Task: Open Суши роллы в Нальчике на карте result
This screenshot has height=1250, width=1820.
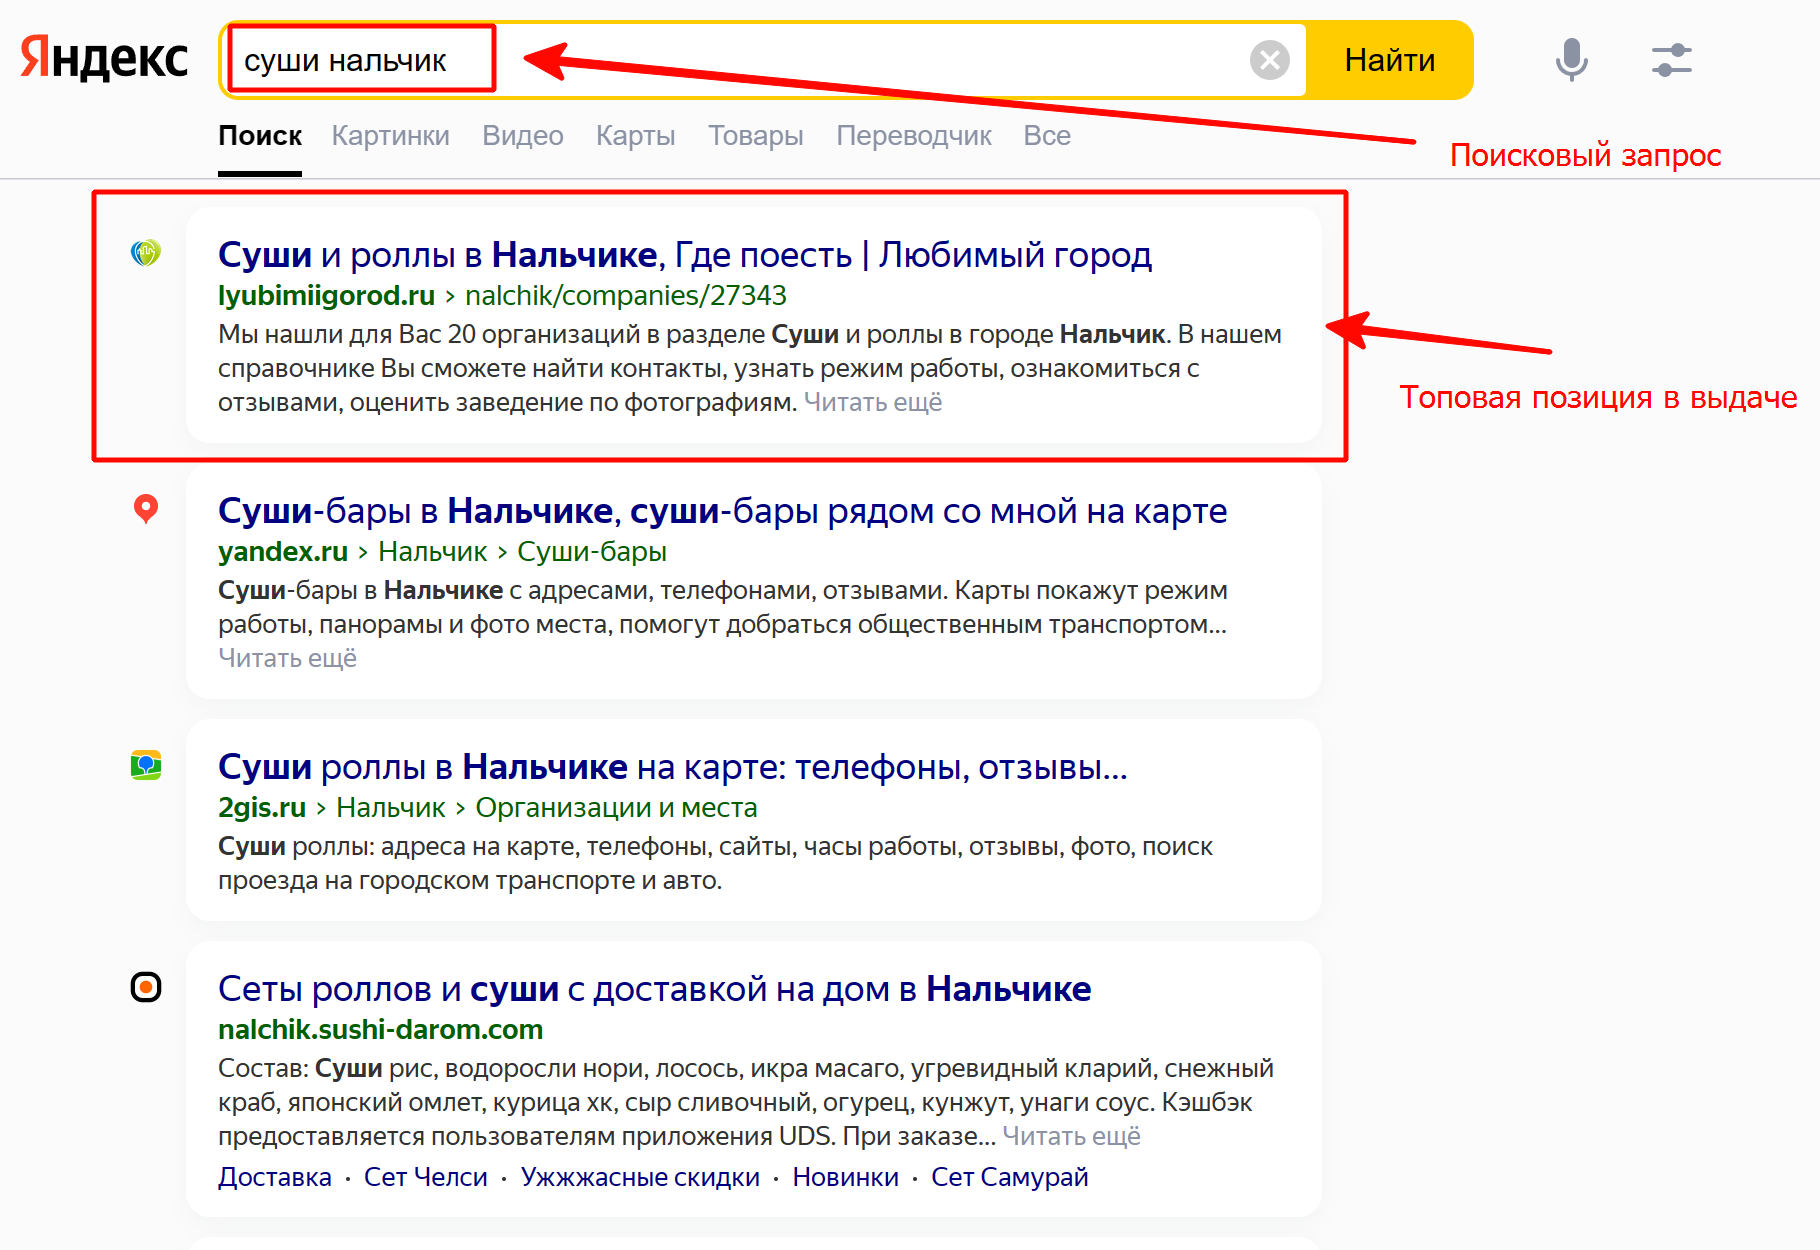Action: 672,767
